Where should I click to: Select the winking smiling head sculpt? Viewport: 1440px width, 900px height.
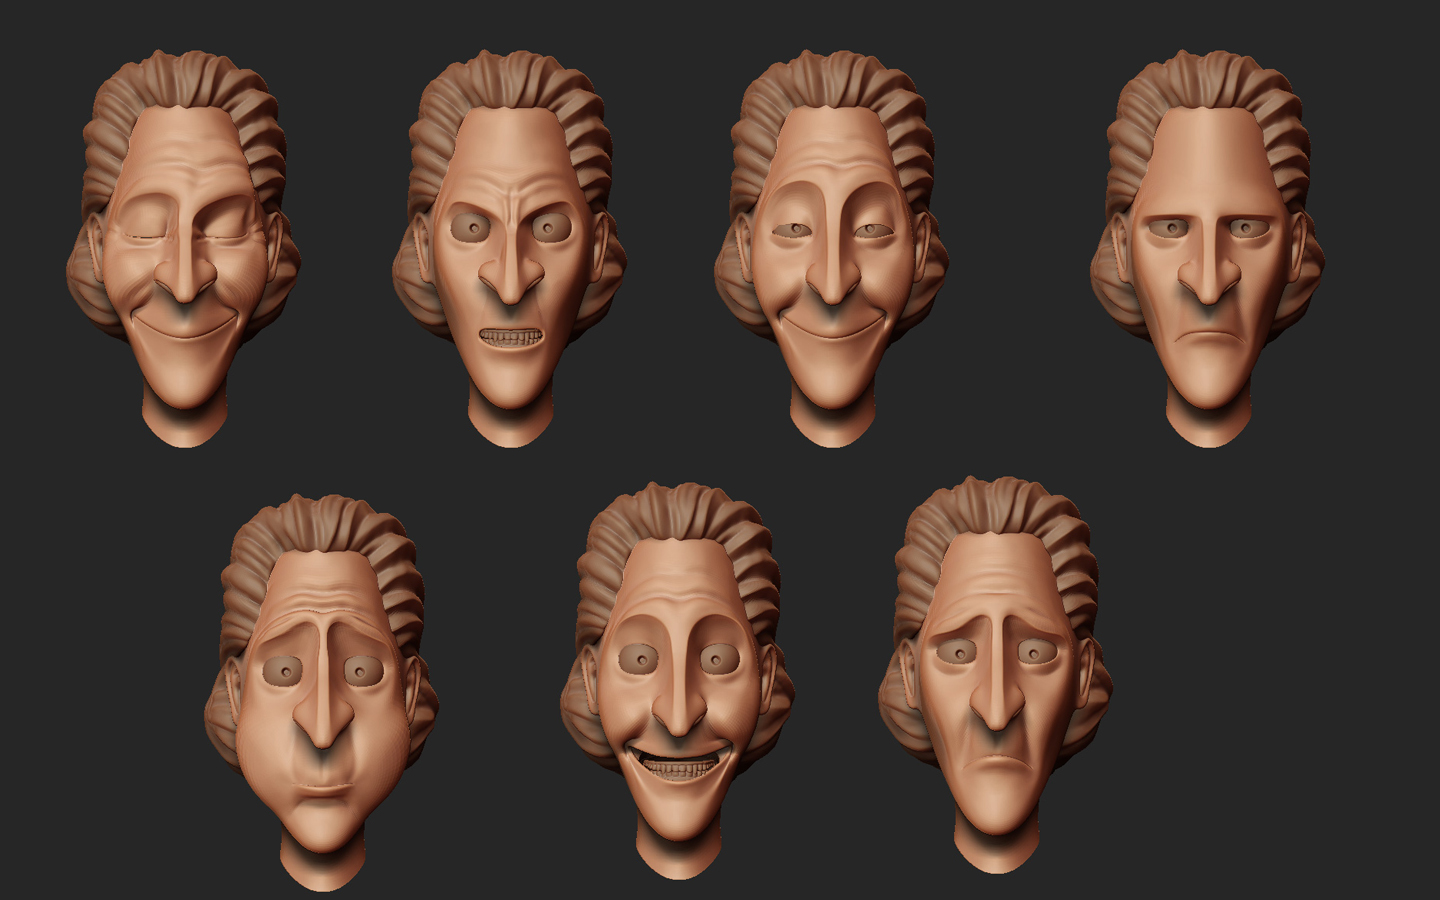coord(183,247)
